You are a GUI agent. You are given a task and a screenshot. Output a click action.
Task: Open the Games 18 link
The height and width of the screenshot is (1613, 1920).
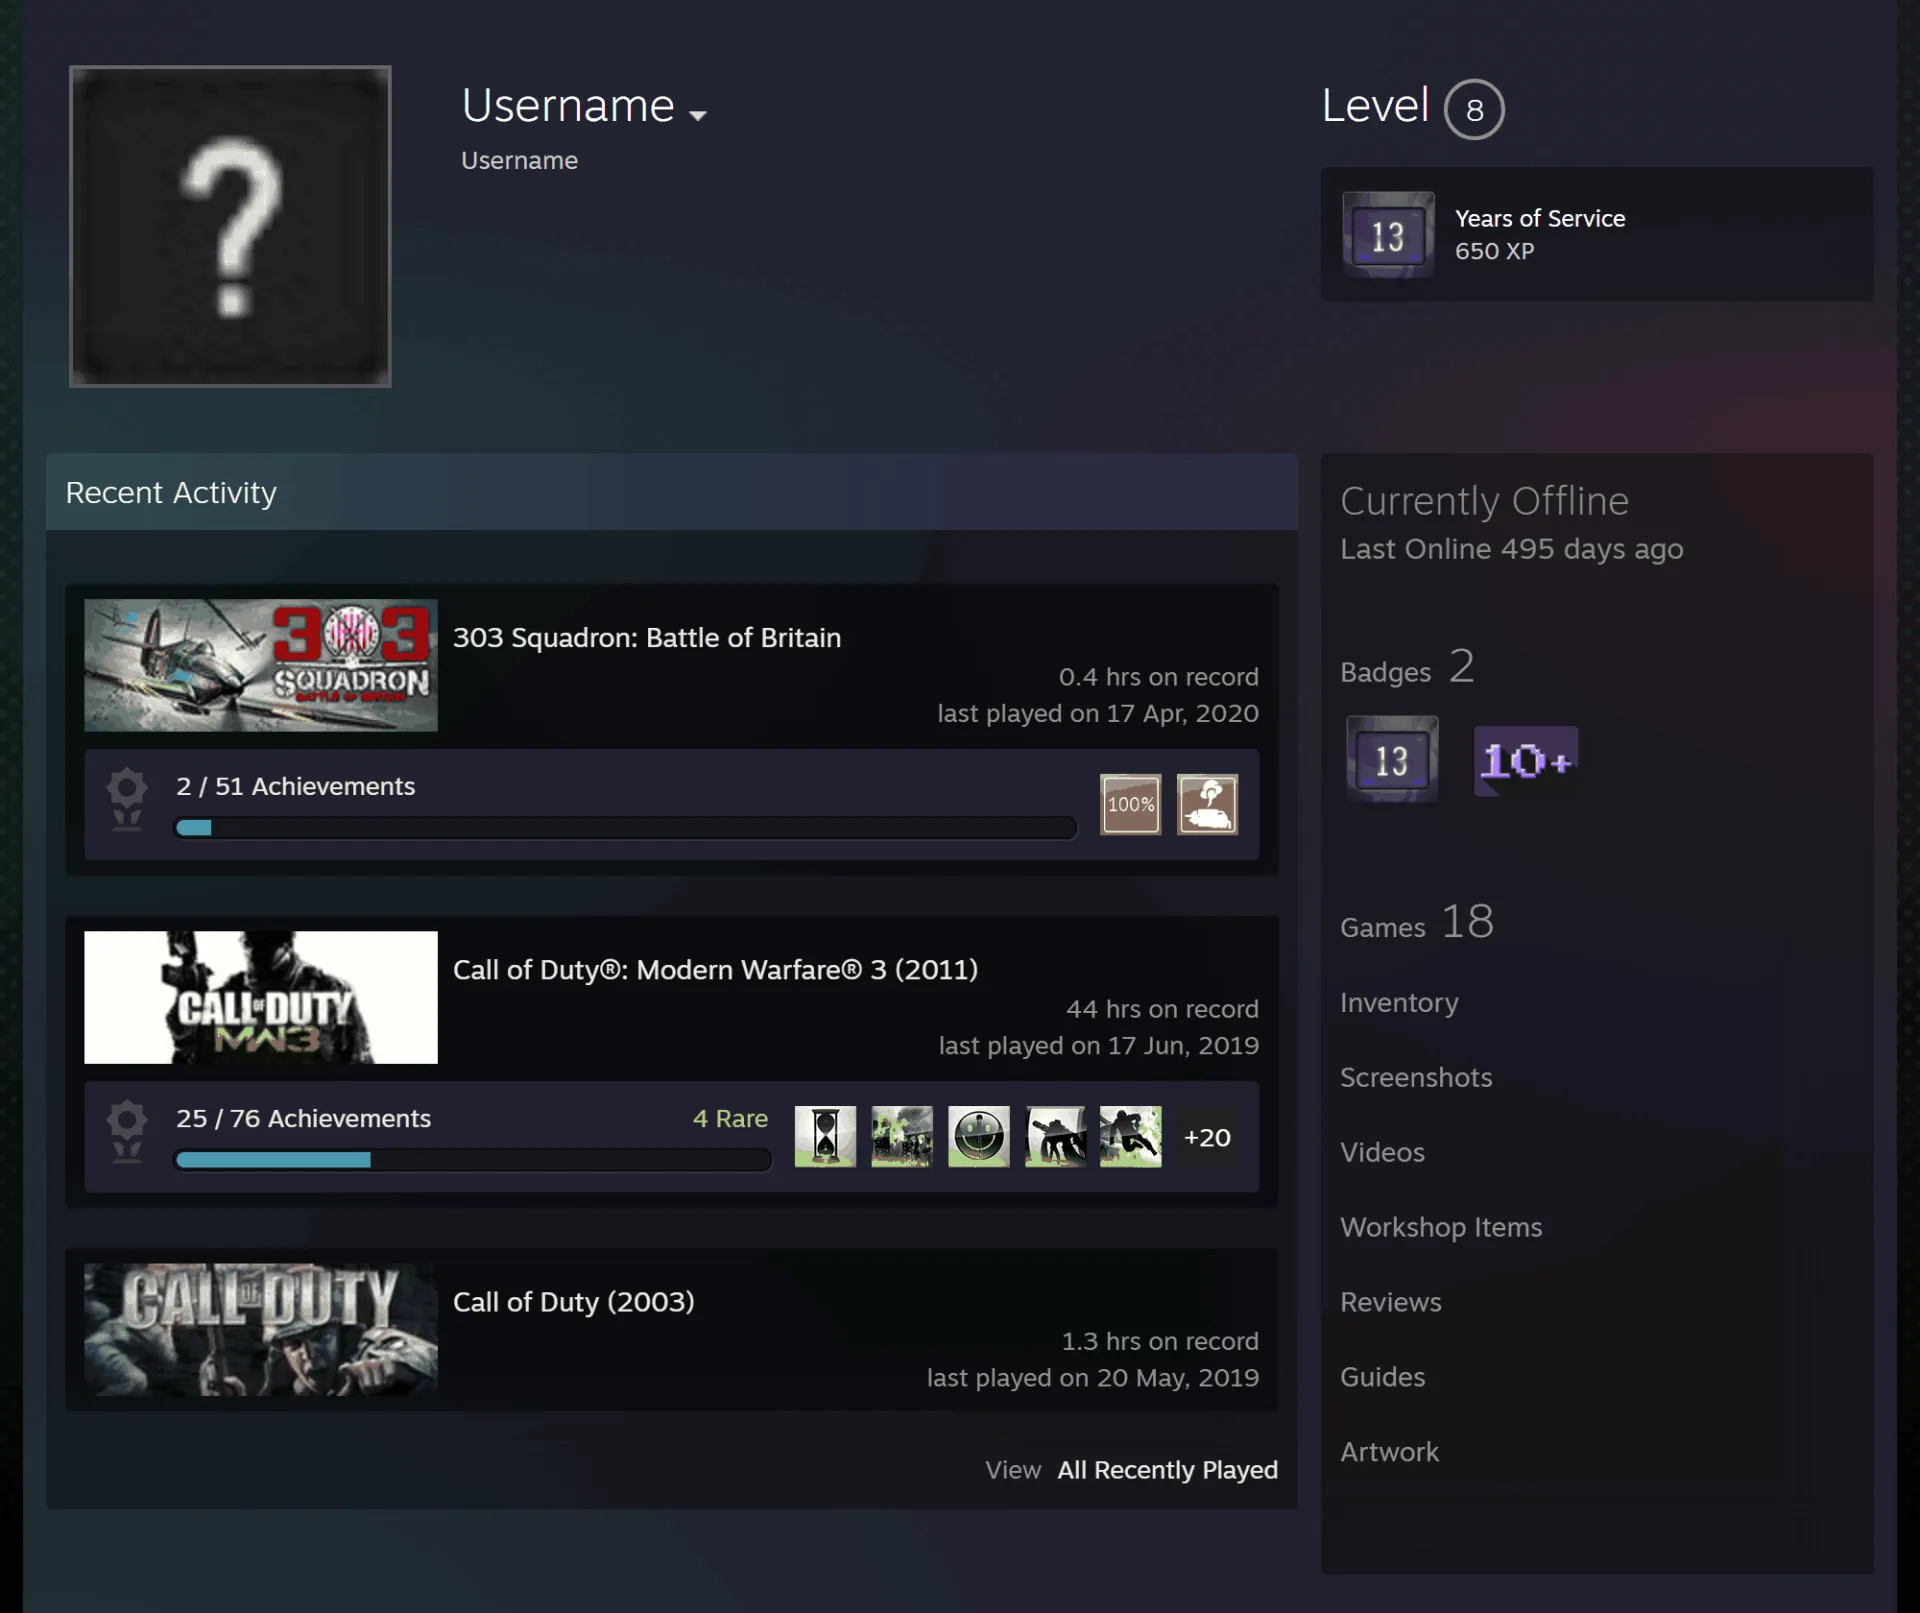point(1417,923)
